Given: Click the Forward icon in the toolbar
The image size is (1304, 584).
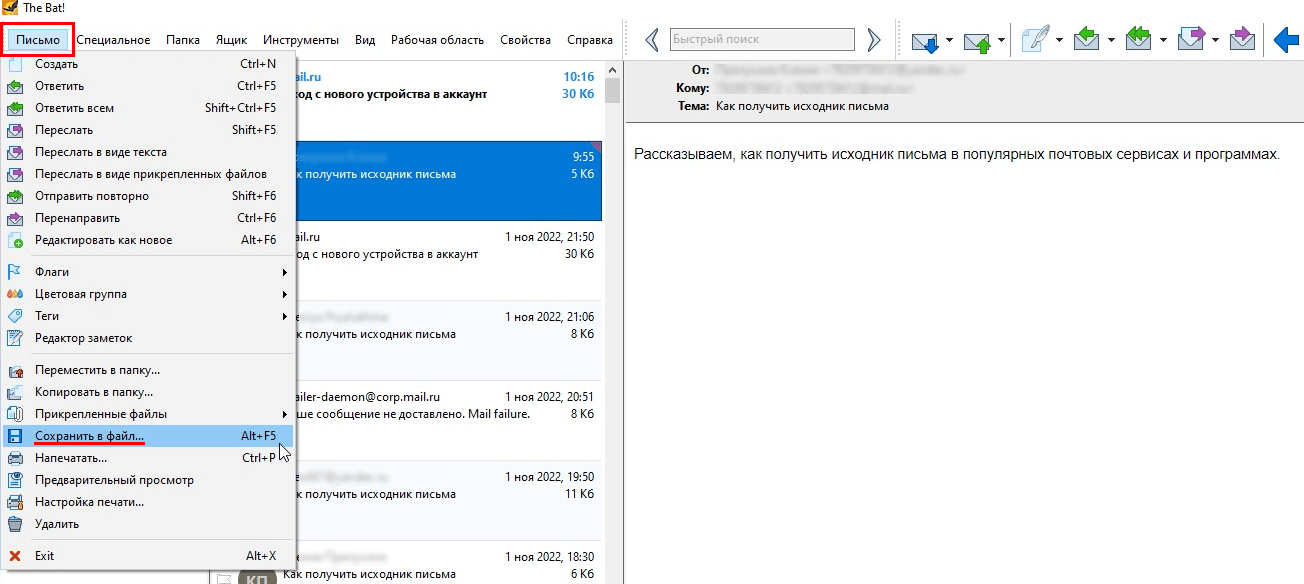Looking at the screenshot, I should 1191,40.
